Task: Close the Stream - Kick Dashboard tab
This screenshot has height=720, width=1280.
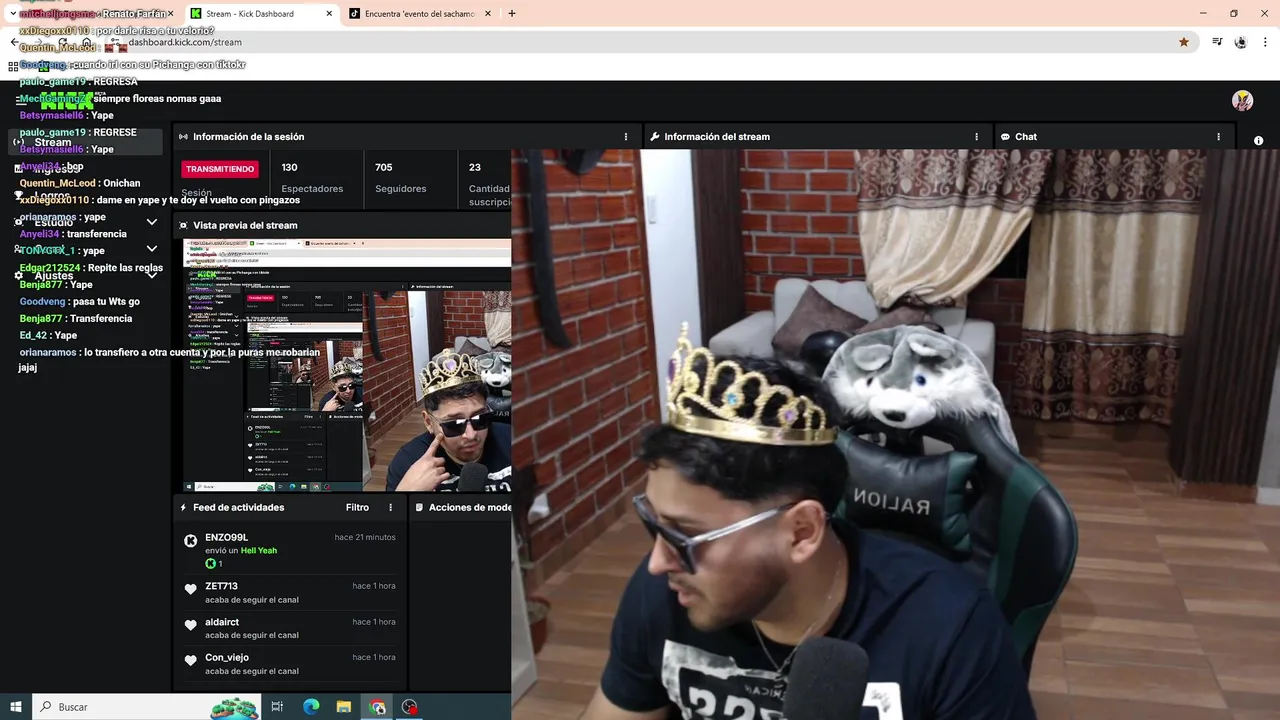Action: click(330, 14)
